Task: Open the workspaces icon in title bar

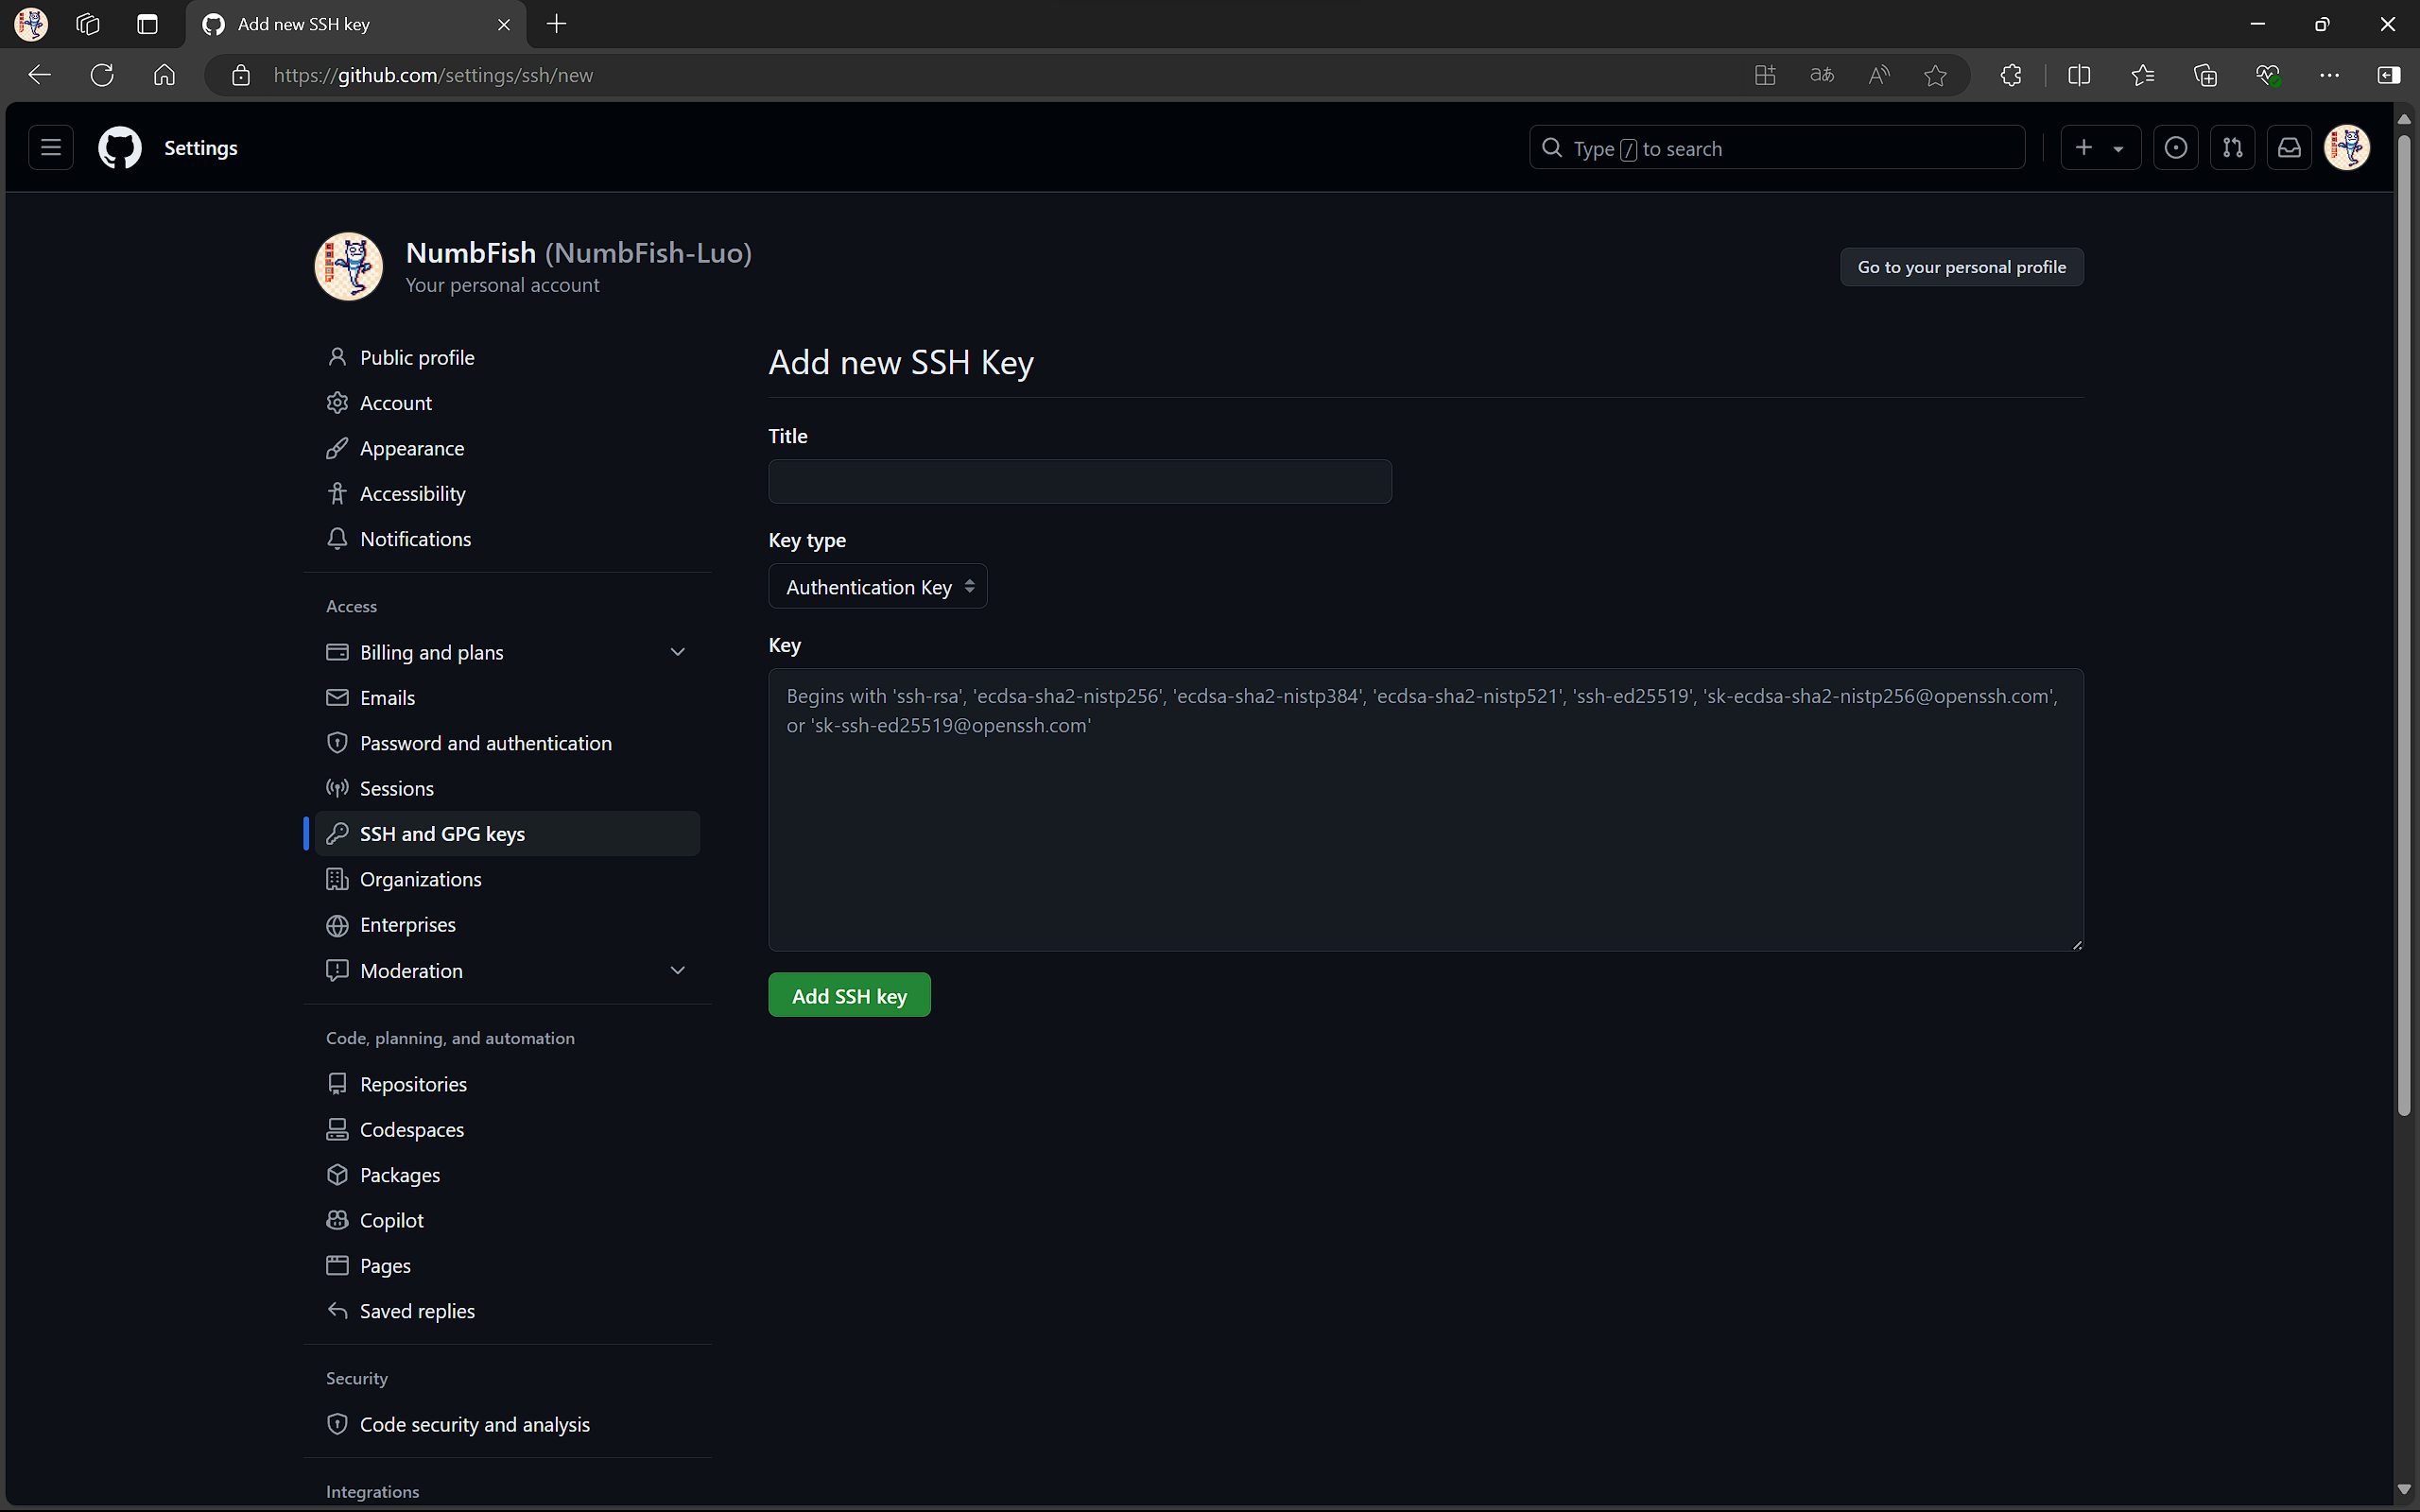Action: [x=88, y=24]
